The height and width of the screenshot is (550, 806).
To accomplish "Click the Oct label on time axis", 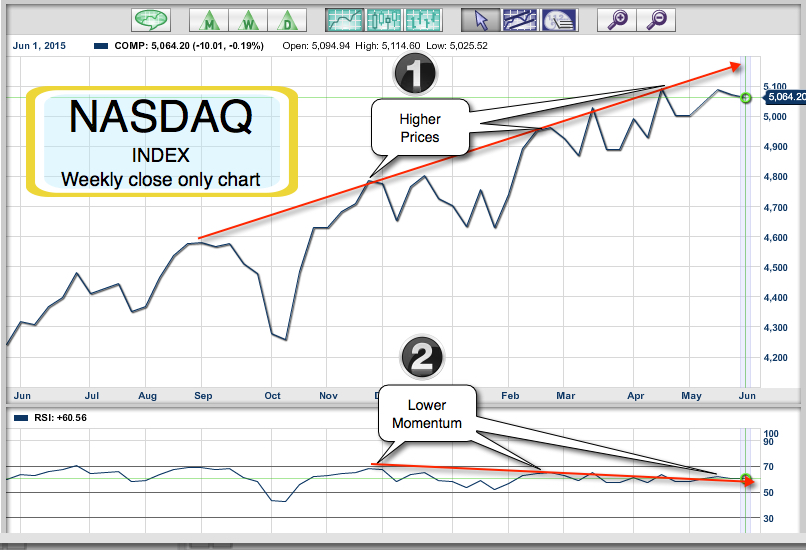I will tap(272, 396).
